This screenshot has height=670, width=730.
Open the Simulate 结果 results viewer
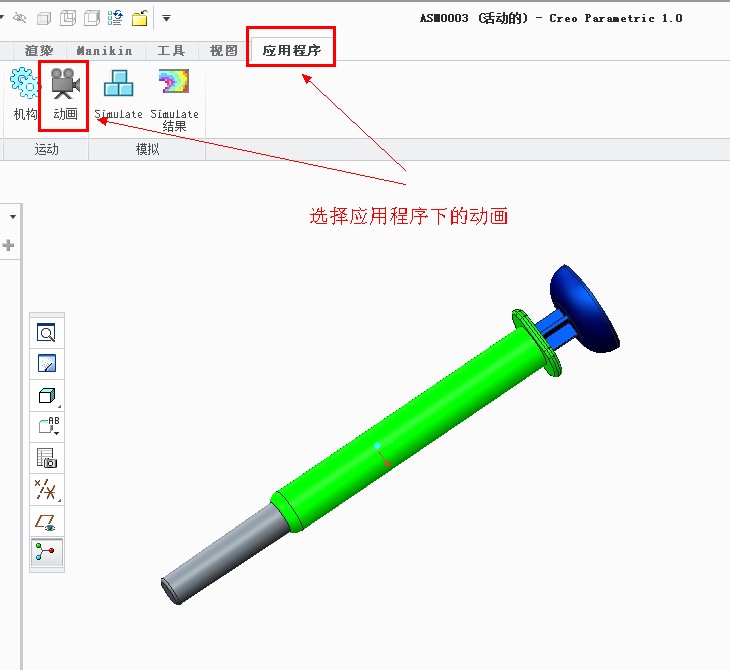(x=175, y=100)
